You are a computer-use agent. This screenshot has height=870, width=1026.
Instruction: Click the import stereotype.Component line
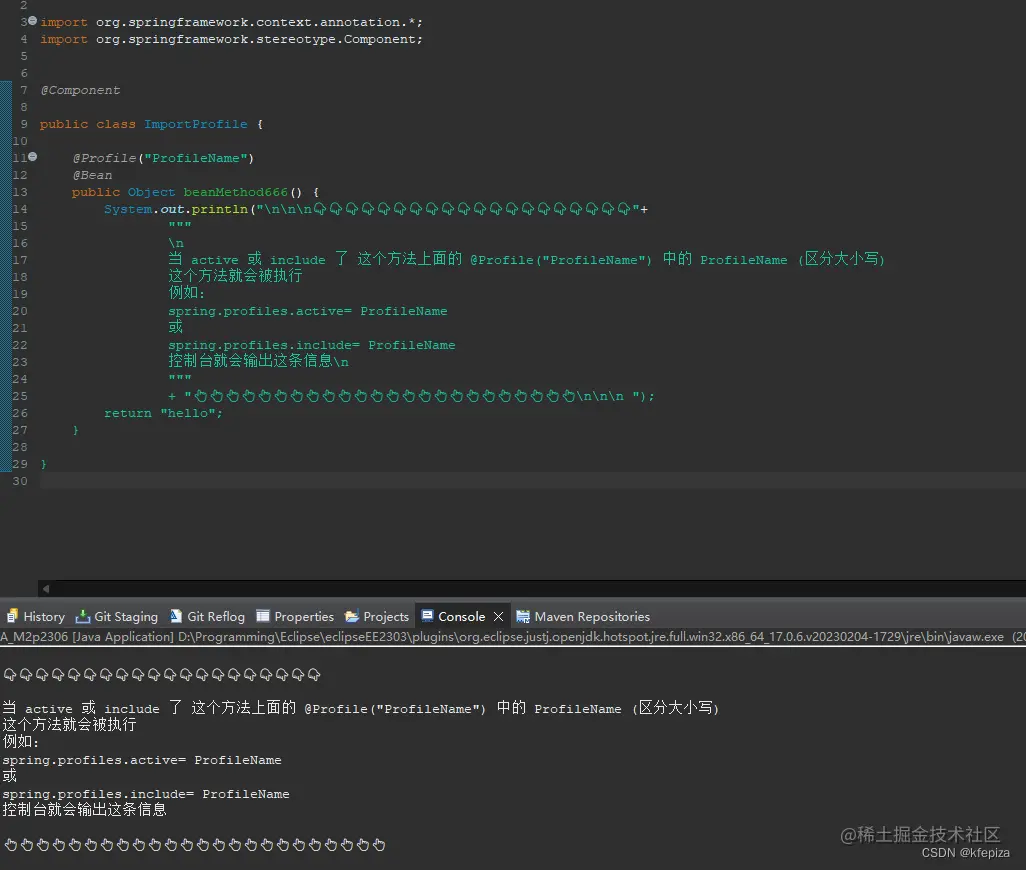coord(232,39)
